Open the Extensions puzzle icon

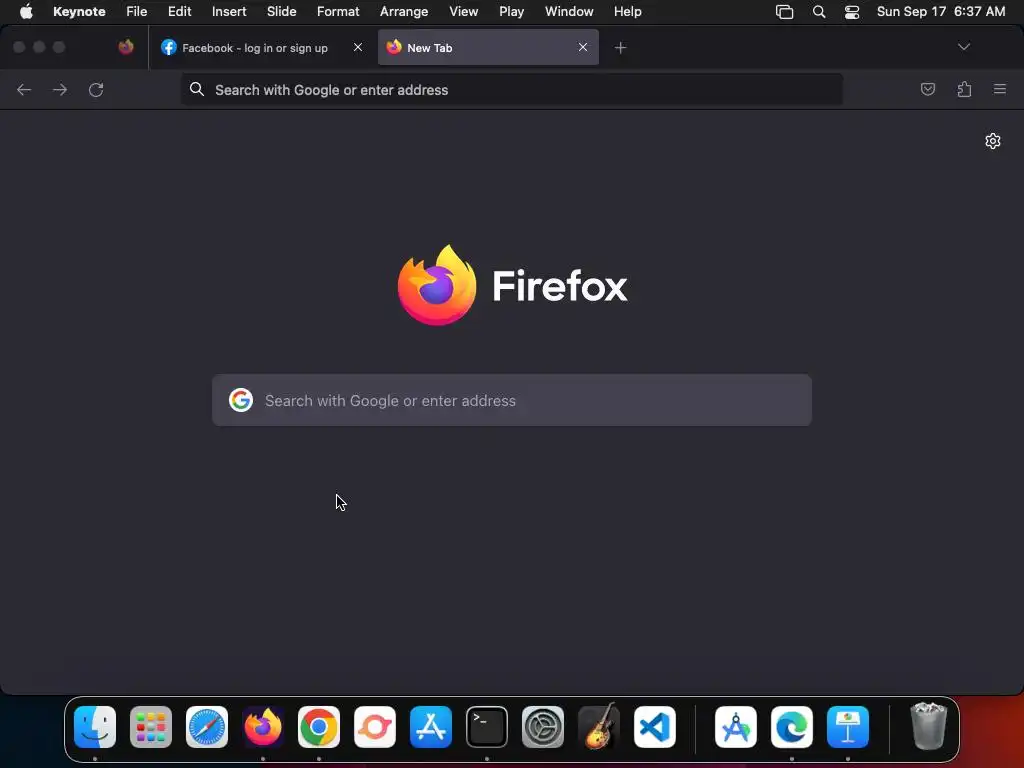[x=964, y=89]
